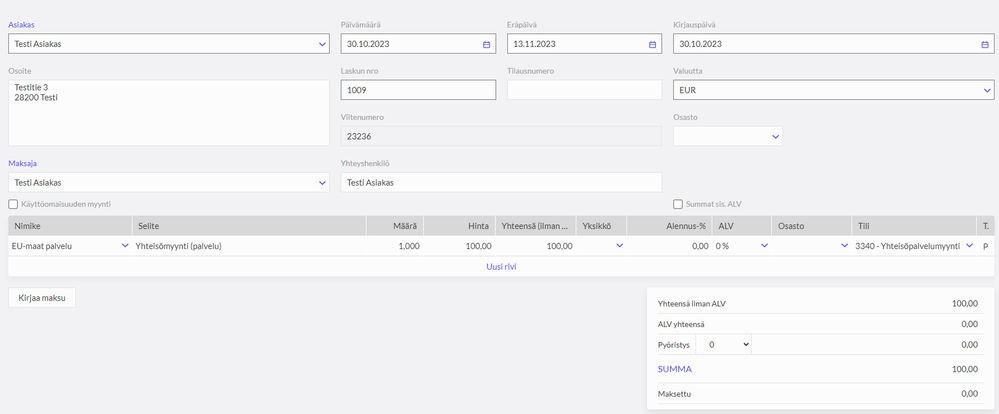
Task: Click the Yhteensä (ilman column header
Action: (535, 225)
